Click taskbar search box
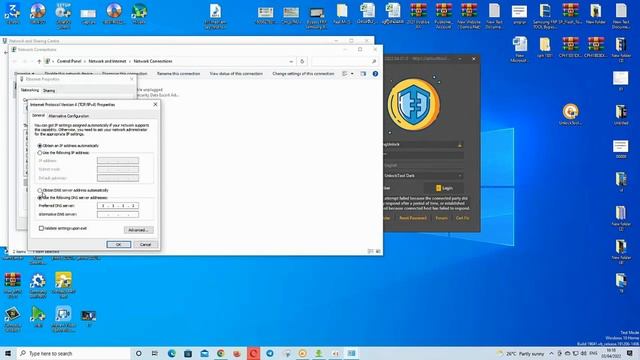This screenshot has width=640, height=360. click(x=73, y=353)
